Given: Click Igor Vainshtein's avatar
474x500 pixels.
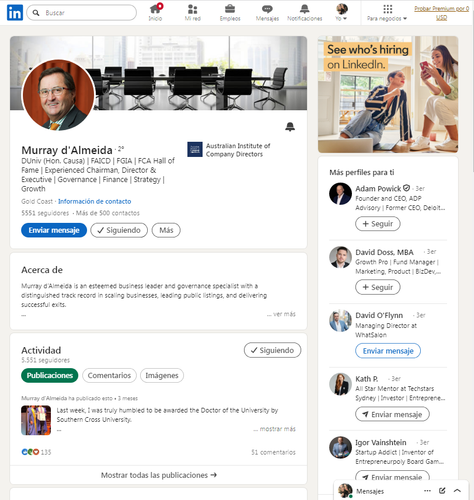Looking at the screenshot, I should (340, 448).
